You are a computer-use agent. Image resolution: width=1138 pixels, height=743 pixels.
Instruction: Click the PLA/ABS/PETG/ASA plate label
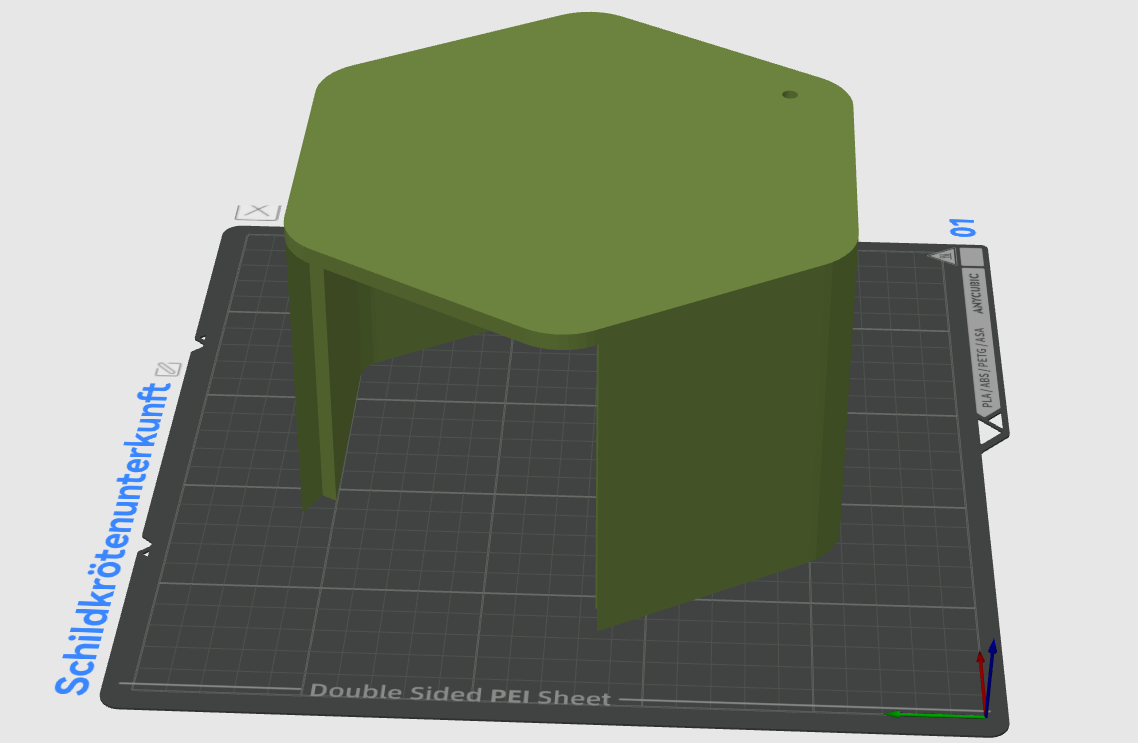[983, 366]
